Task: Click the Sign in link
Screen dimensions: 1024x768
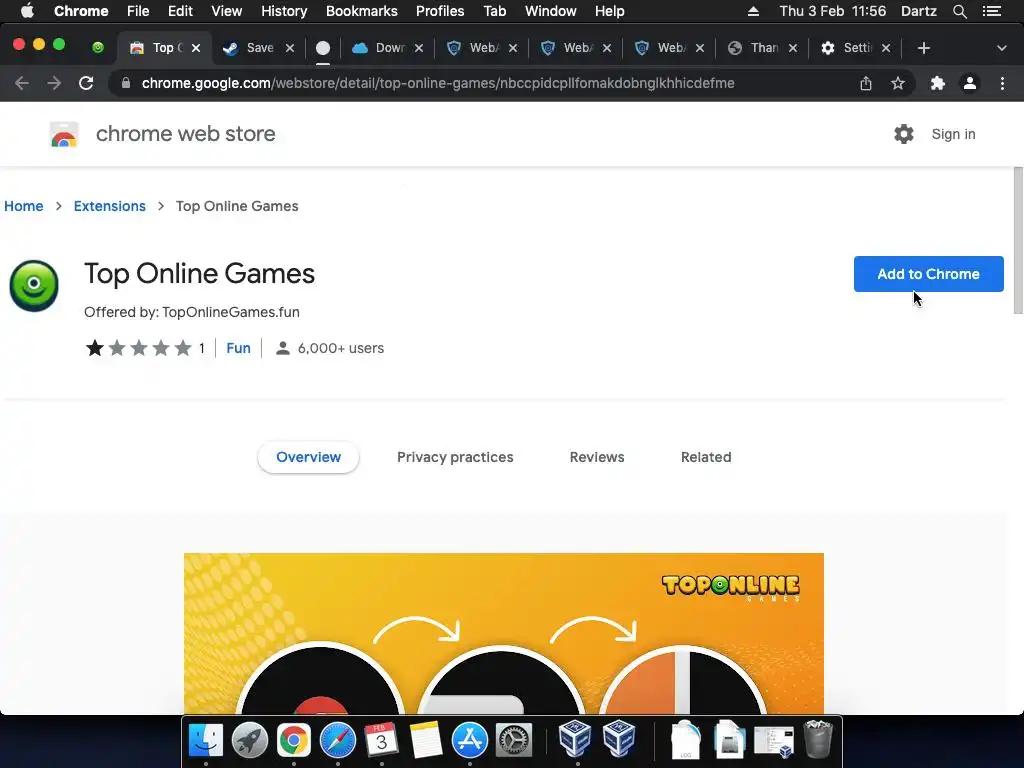Action: pos(953,134)
